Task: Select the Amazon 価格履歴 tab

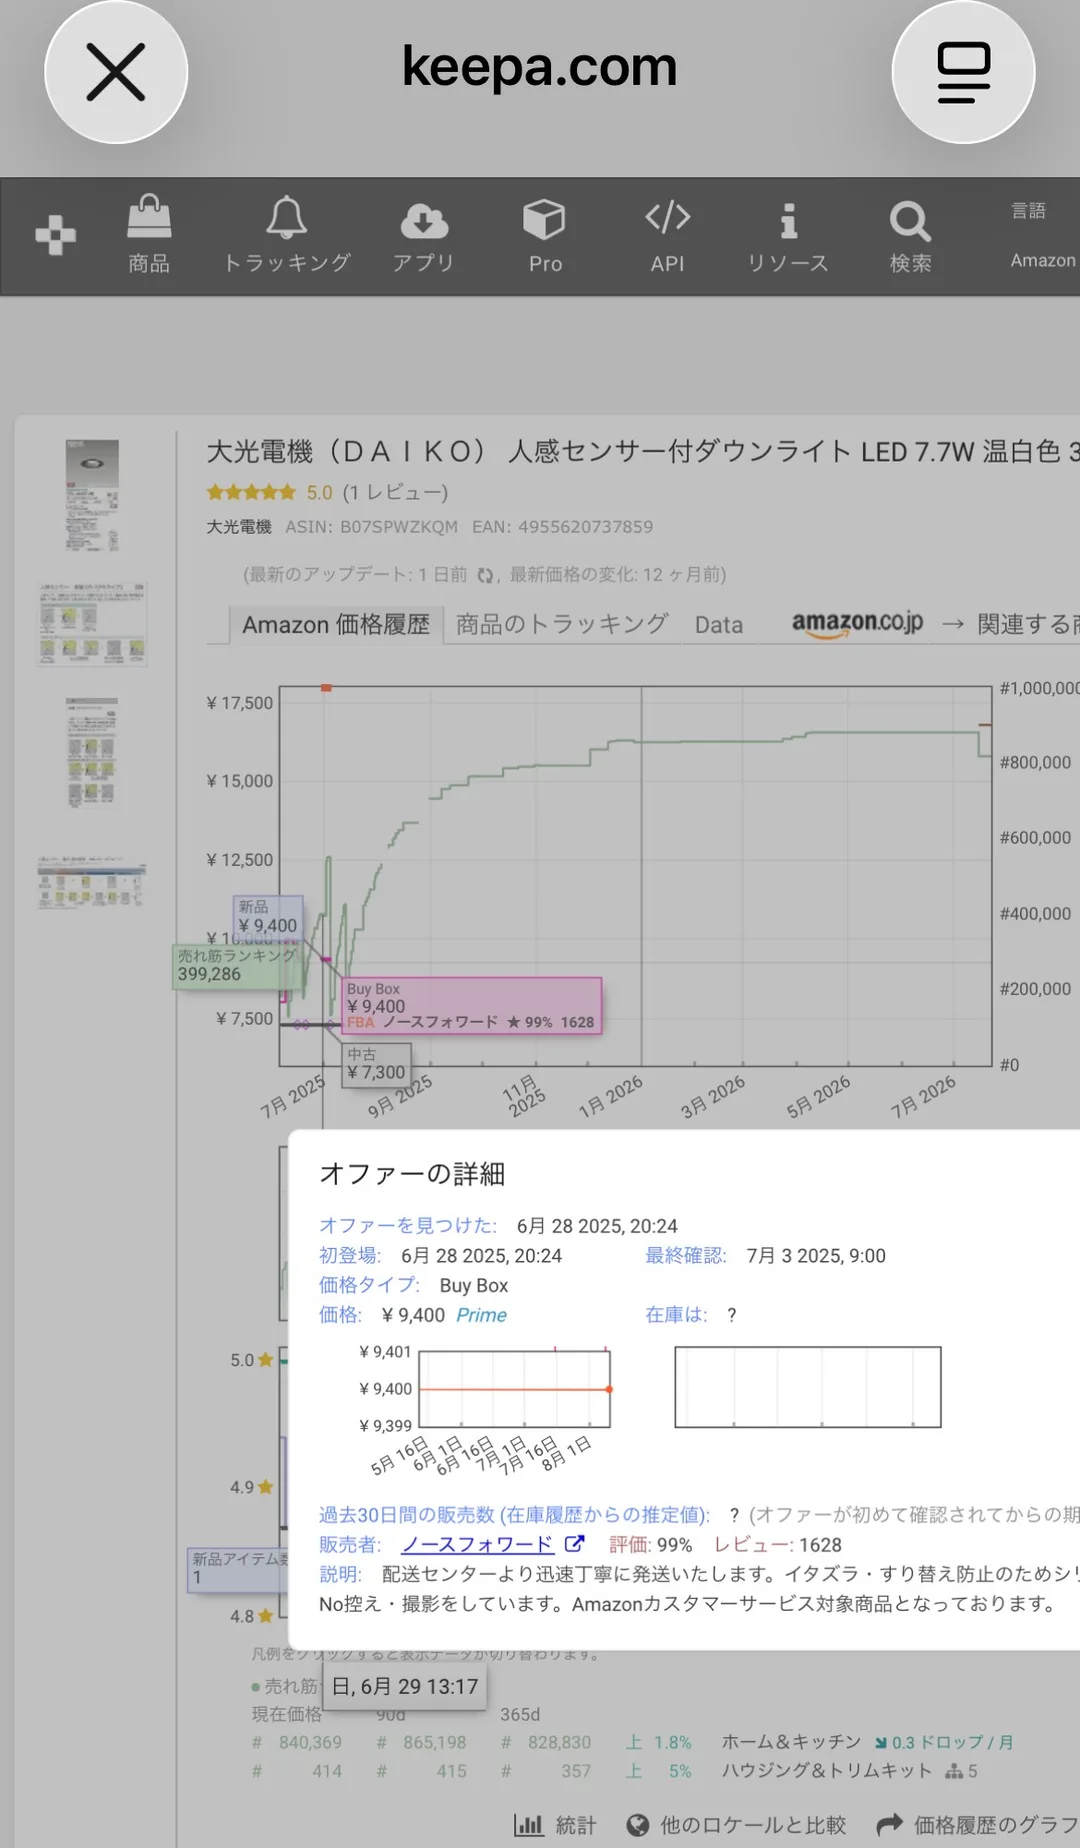Action: [x=335, y=625]
